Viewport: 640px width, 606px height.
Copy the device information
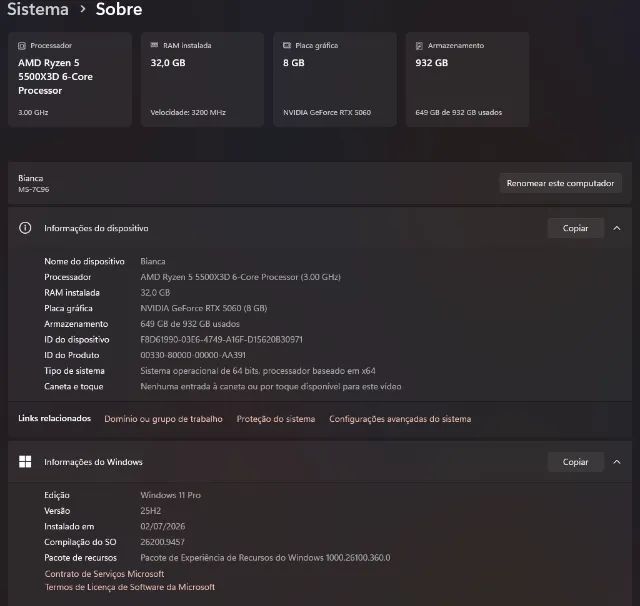[x=576, y=228]
